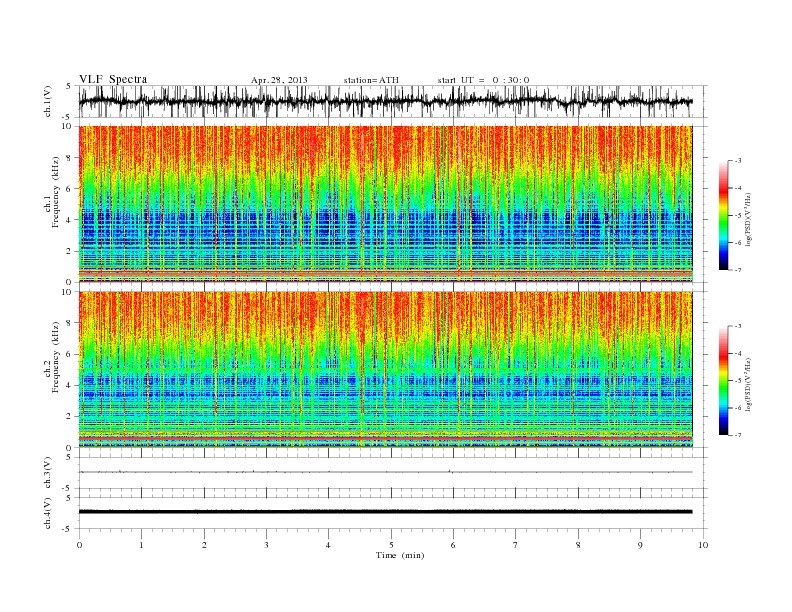Click the '0' tick label on the time axis

[x=79, y=545]
